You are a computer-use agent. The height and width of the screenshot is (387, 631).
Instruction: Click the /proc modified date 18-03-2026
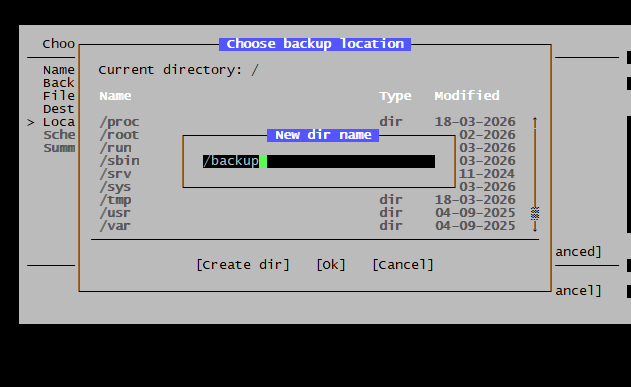pyautogui.click(x=475, y=121)
